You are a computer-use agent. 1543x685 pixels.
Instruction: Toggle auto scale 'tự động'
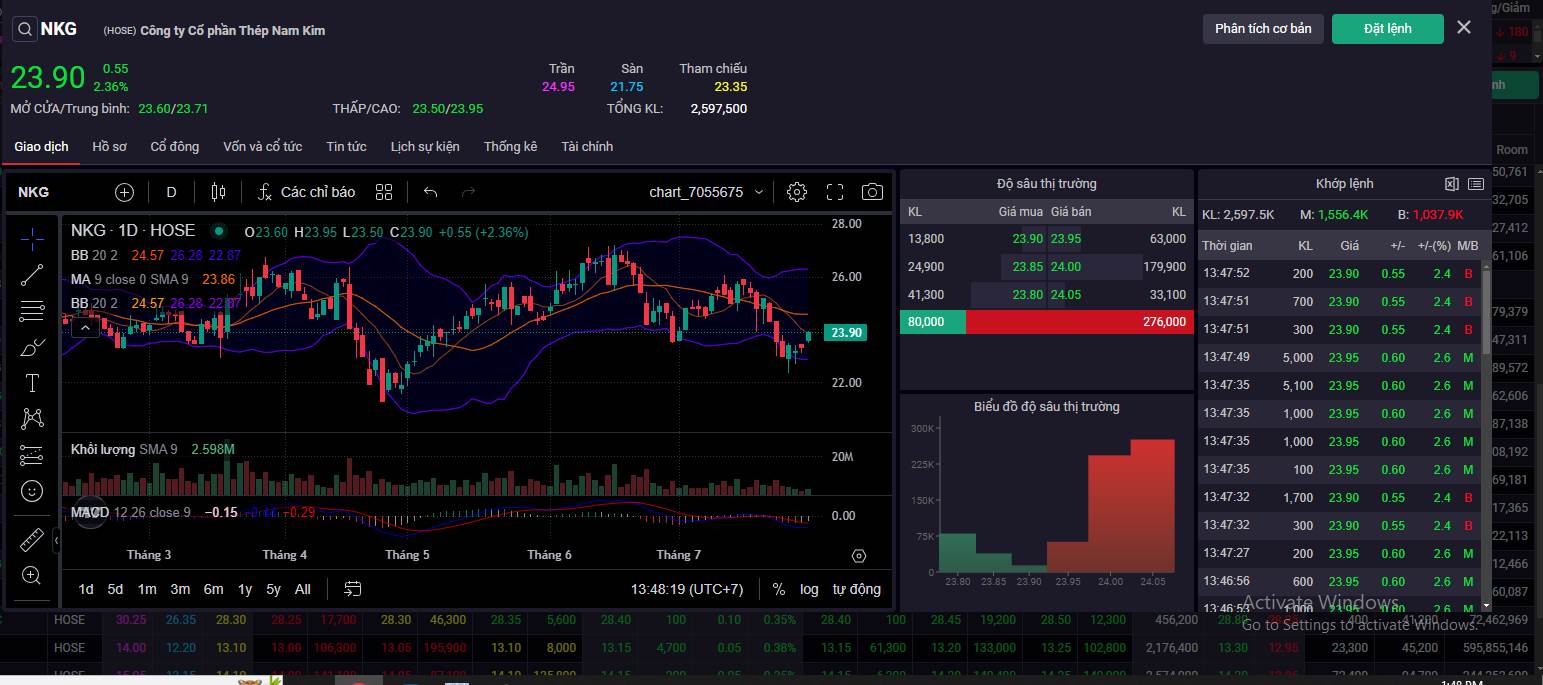(856, 589)
